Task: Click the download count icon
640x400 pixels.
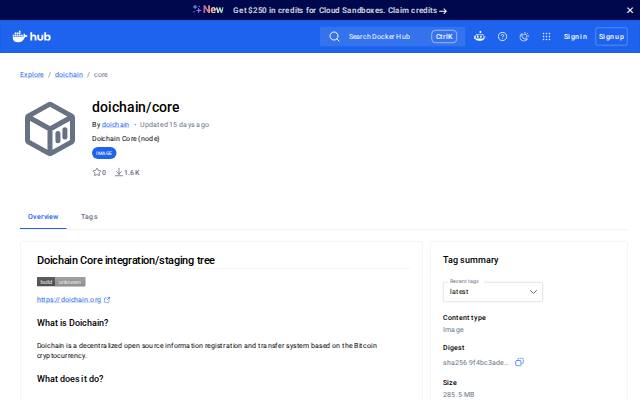Action: click(118, 172)
